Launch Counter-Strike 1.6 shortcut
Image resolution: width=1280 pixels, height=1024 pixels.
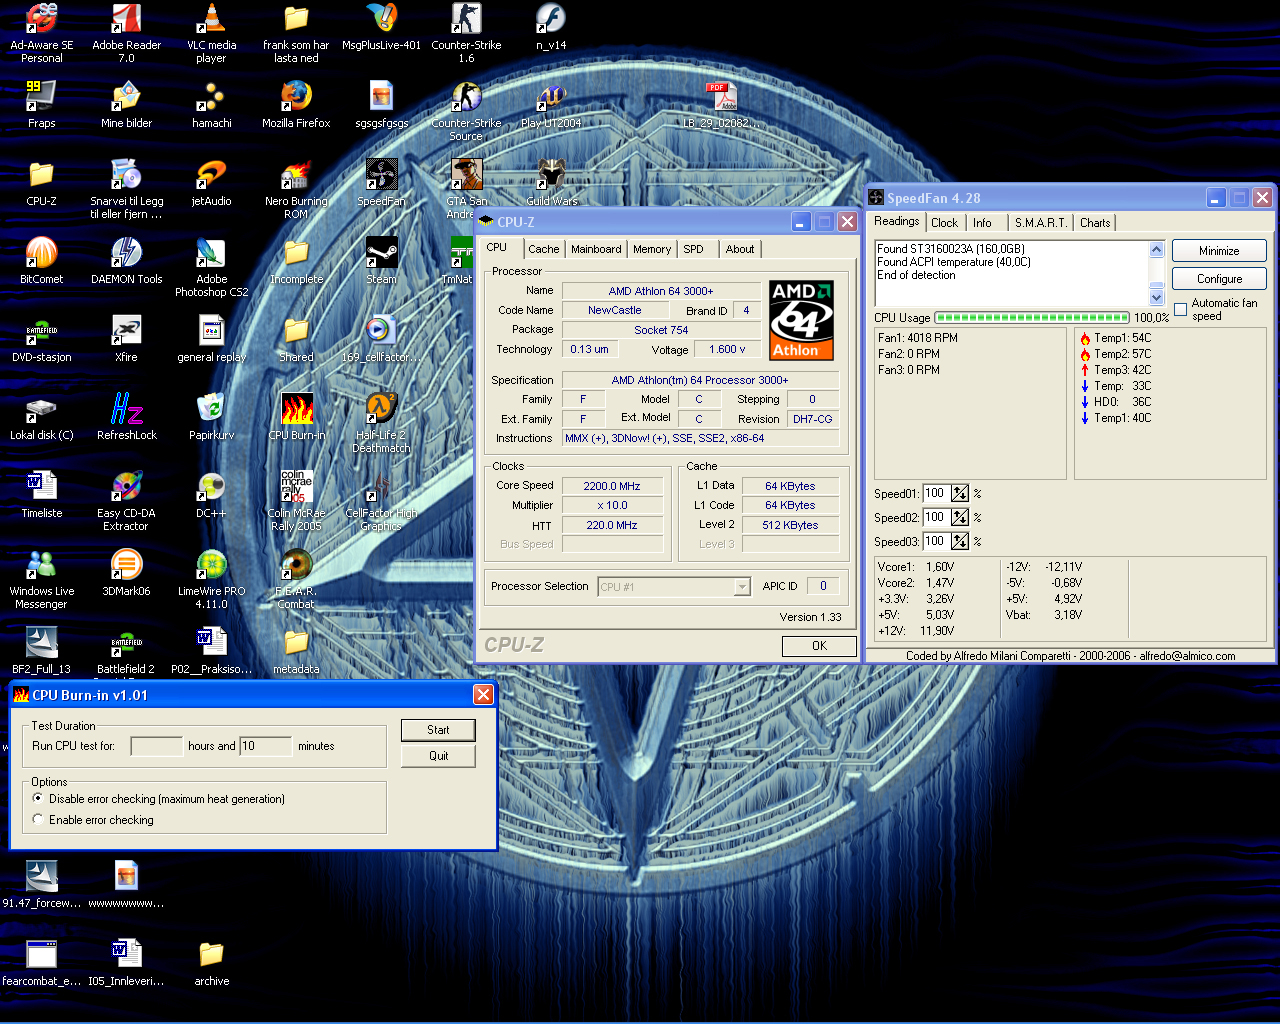point(466,33)
